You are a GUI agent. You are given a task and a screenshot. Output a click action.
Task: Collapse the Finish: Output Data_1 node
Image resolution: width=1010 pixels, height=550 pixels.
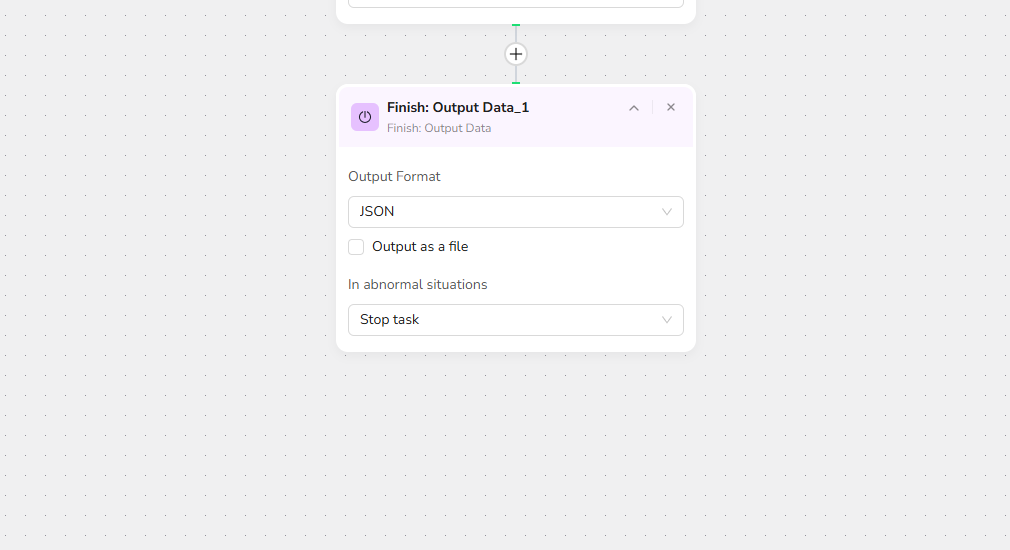coord(634,108)
